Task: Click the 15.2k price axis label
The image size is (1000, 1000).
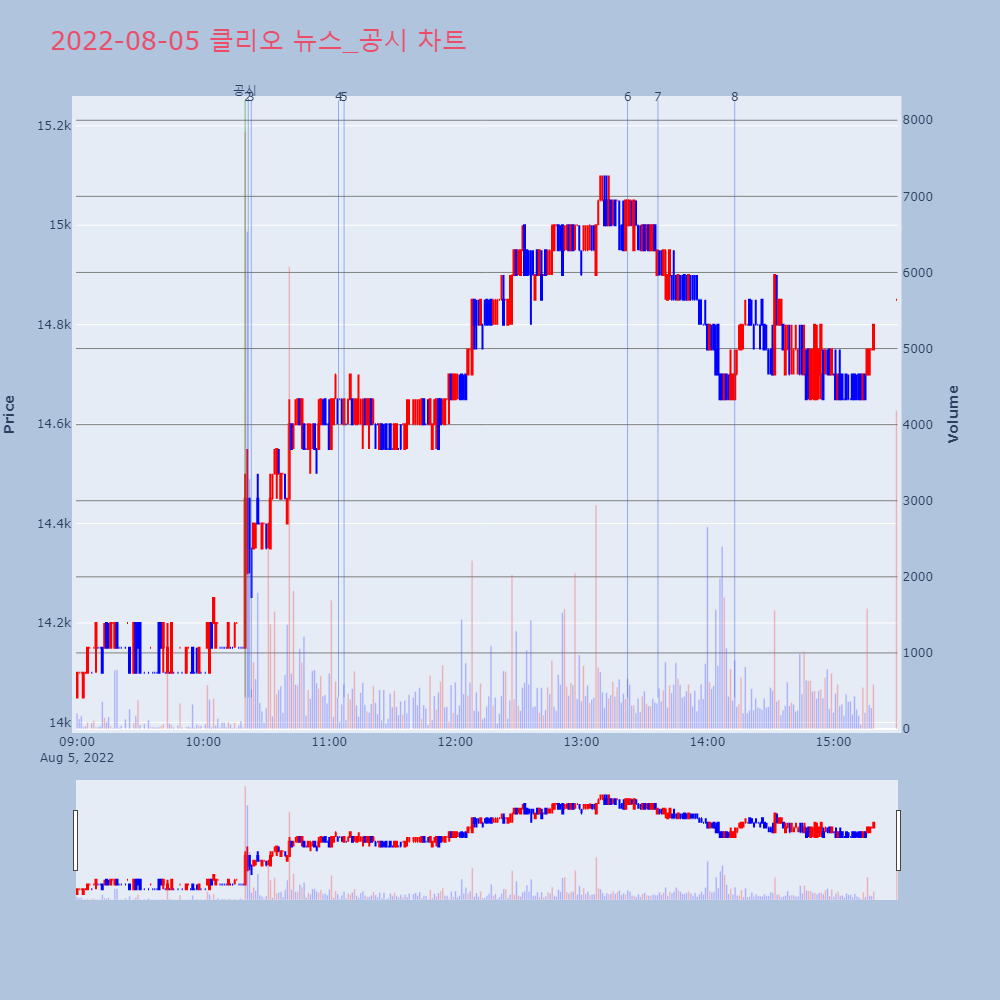Action: [54, 126]
